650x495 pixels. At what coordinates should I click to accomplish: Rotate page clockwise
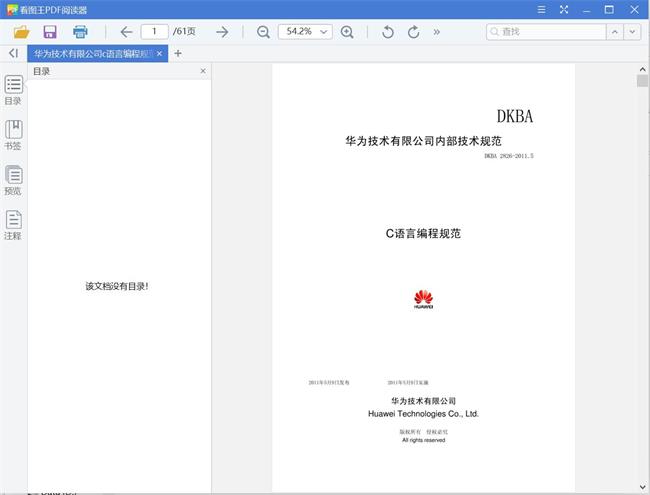pyautogui.click(x=413, y=32)
